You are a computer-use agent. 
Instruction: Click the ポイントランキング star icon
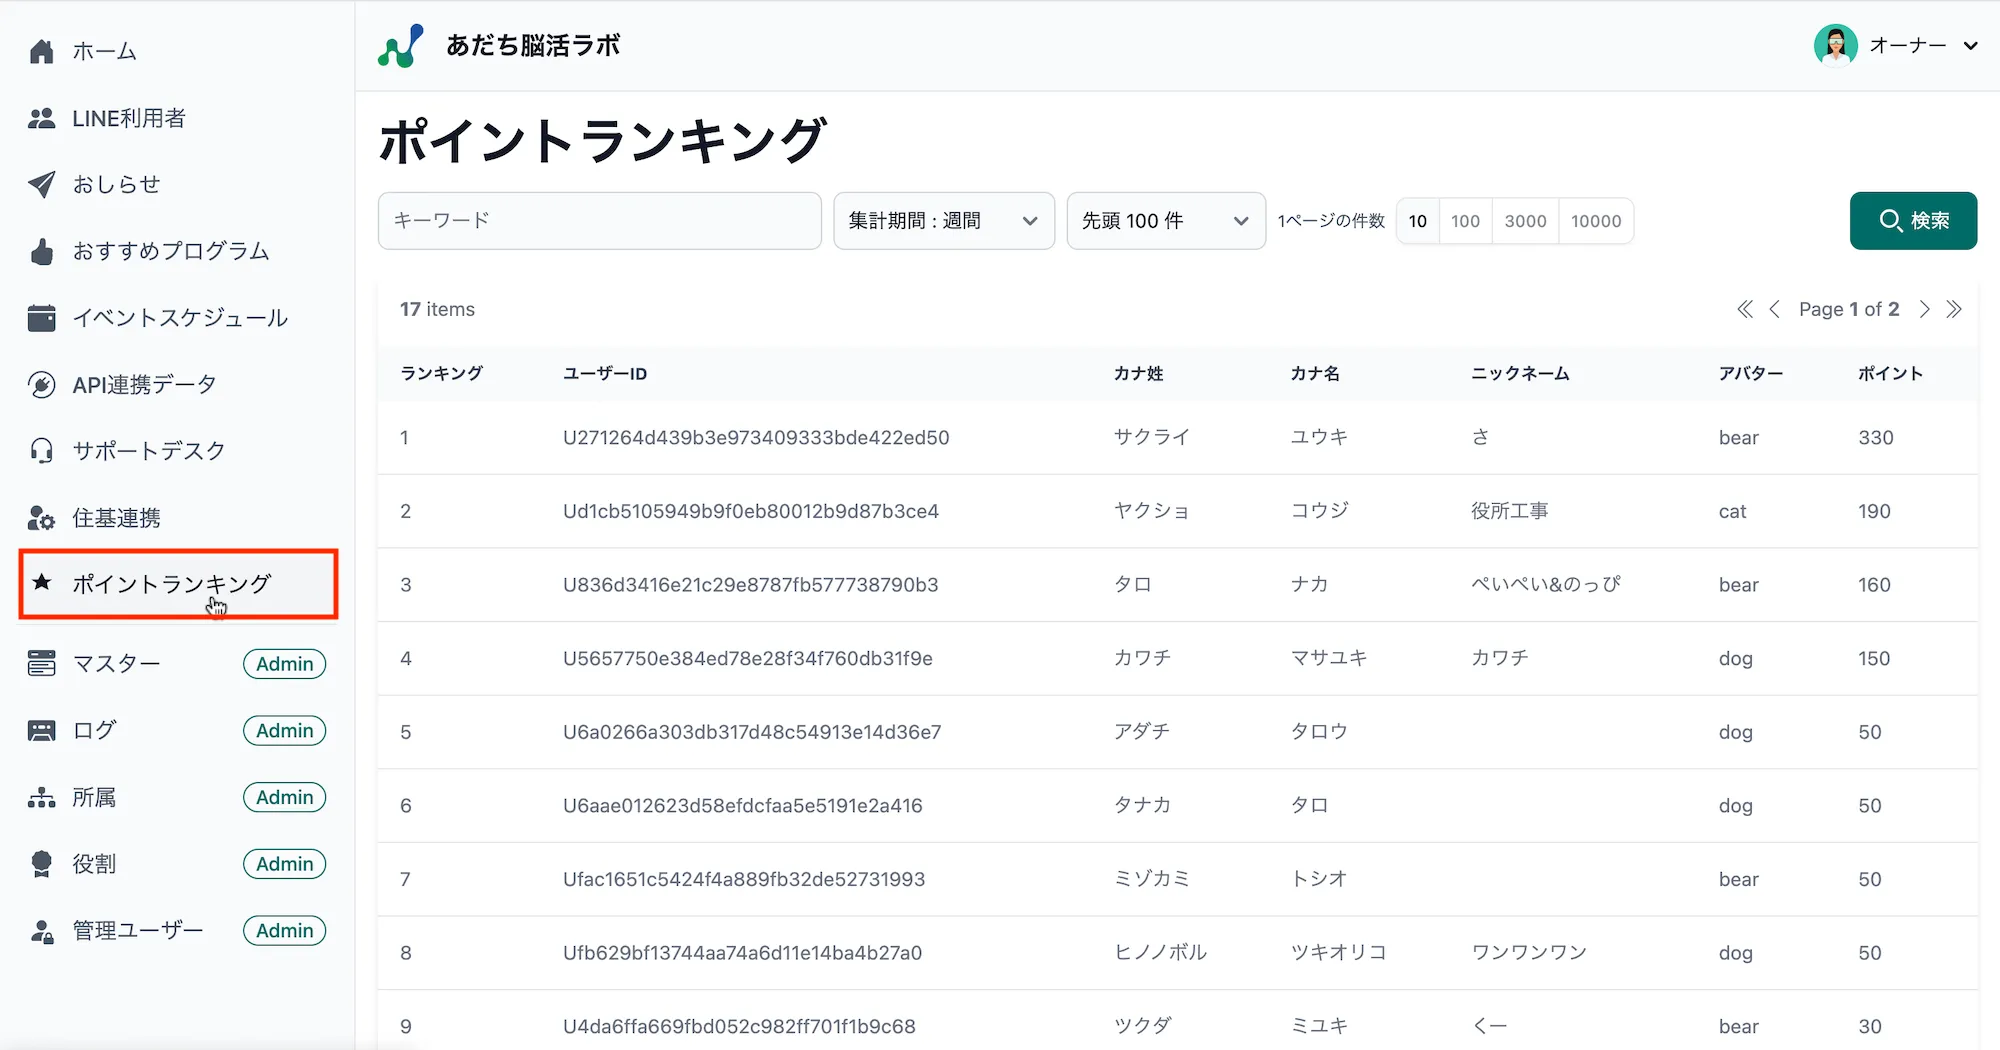[41, 584]
